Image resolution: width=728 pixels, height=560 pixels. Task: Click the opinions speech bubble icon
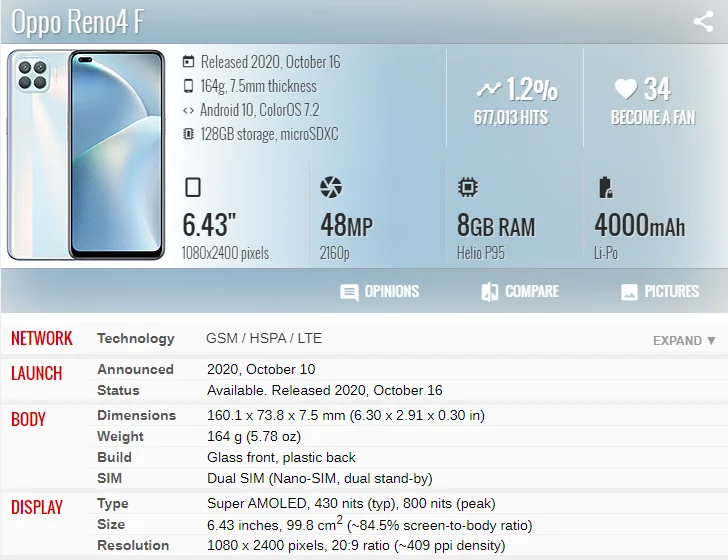[349, 293]
